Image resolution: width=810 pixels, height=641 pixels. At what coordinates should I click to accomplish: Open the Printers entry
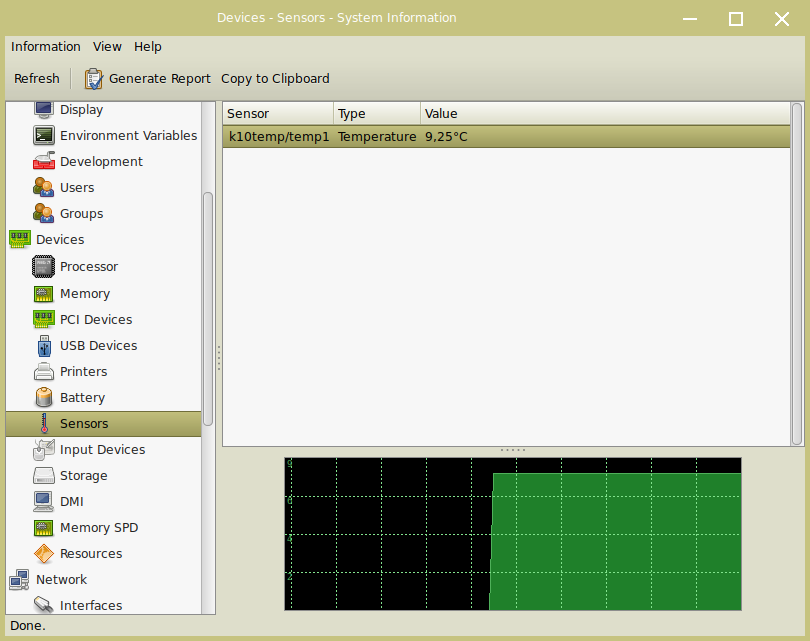pyautogui.click(x=84, y=371)
